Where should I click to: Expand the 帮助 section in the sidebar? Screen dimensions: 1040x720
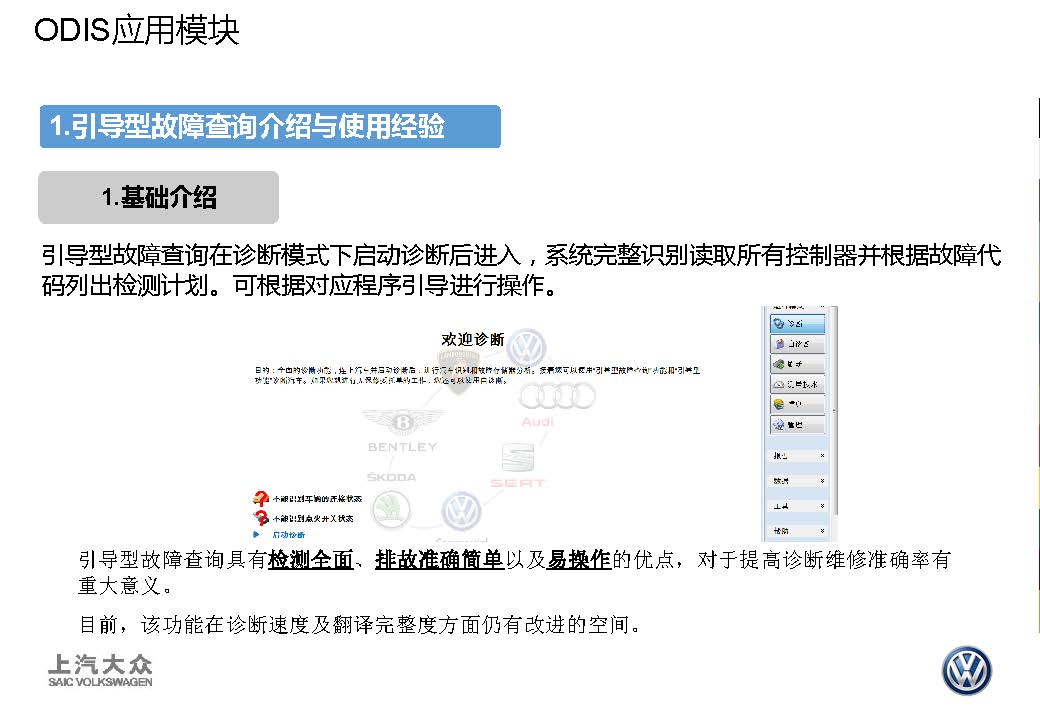pos(799,531)
